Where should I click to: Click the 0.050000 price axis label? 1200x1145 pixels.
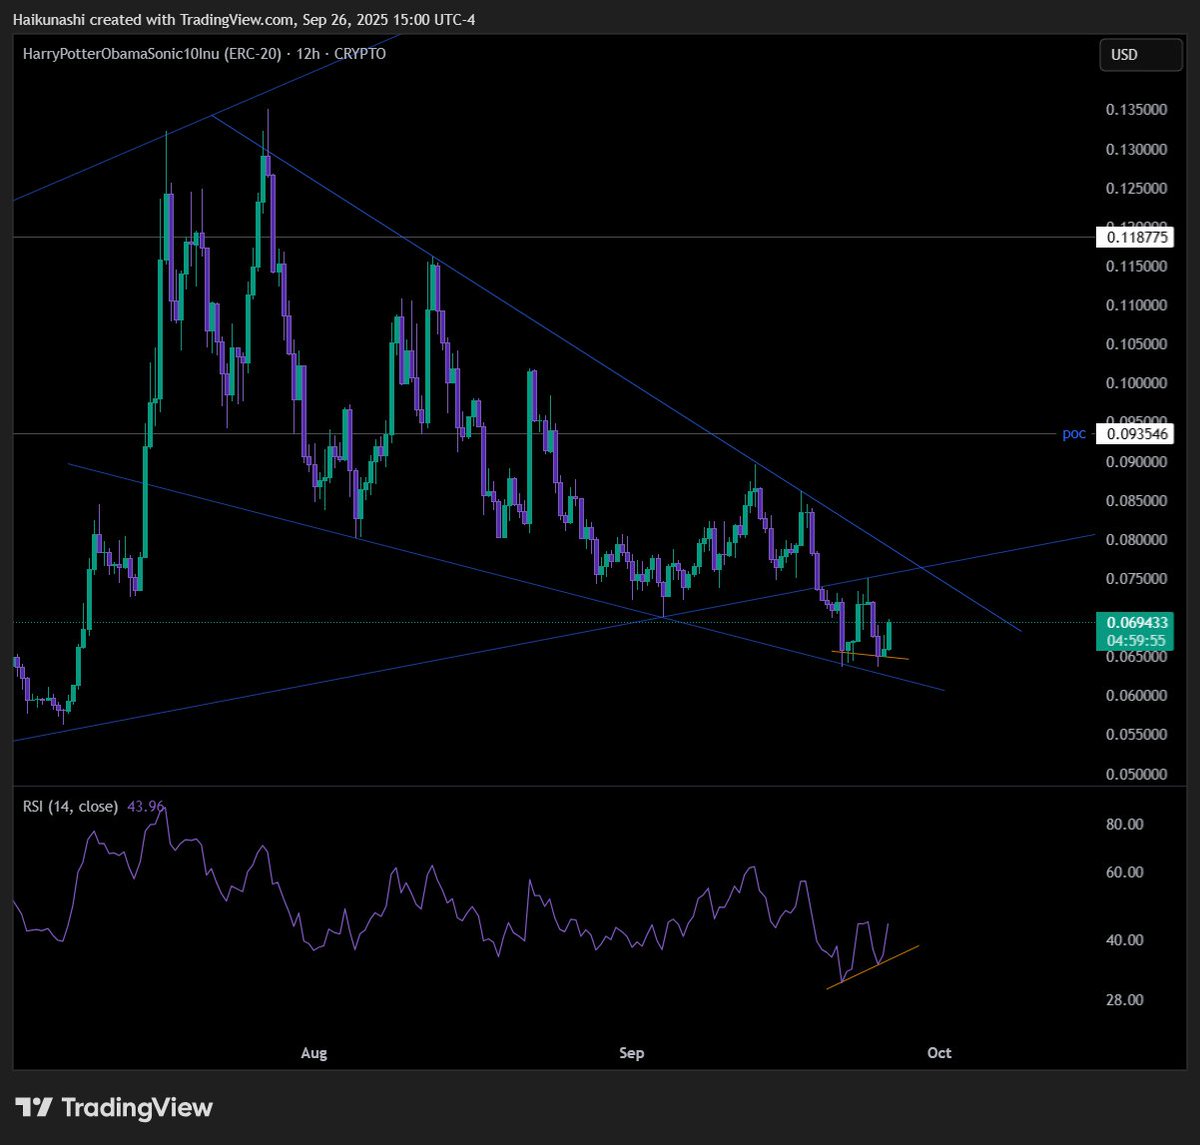point(1138,775)
